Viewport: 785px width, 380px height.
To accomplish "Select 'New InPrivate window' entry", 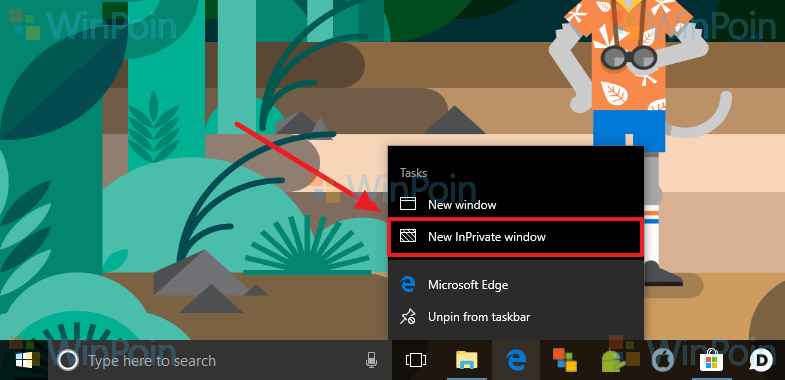I will (516, 236).
